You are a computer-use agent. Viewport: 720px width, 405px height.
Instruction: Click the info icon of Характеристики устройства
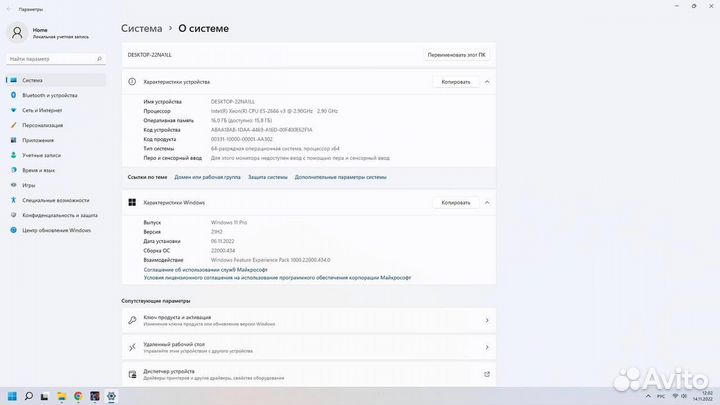tap(132, 82)
